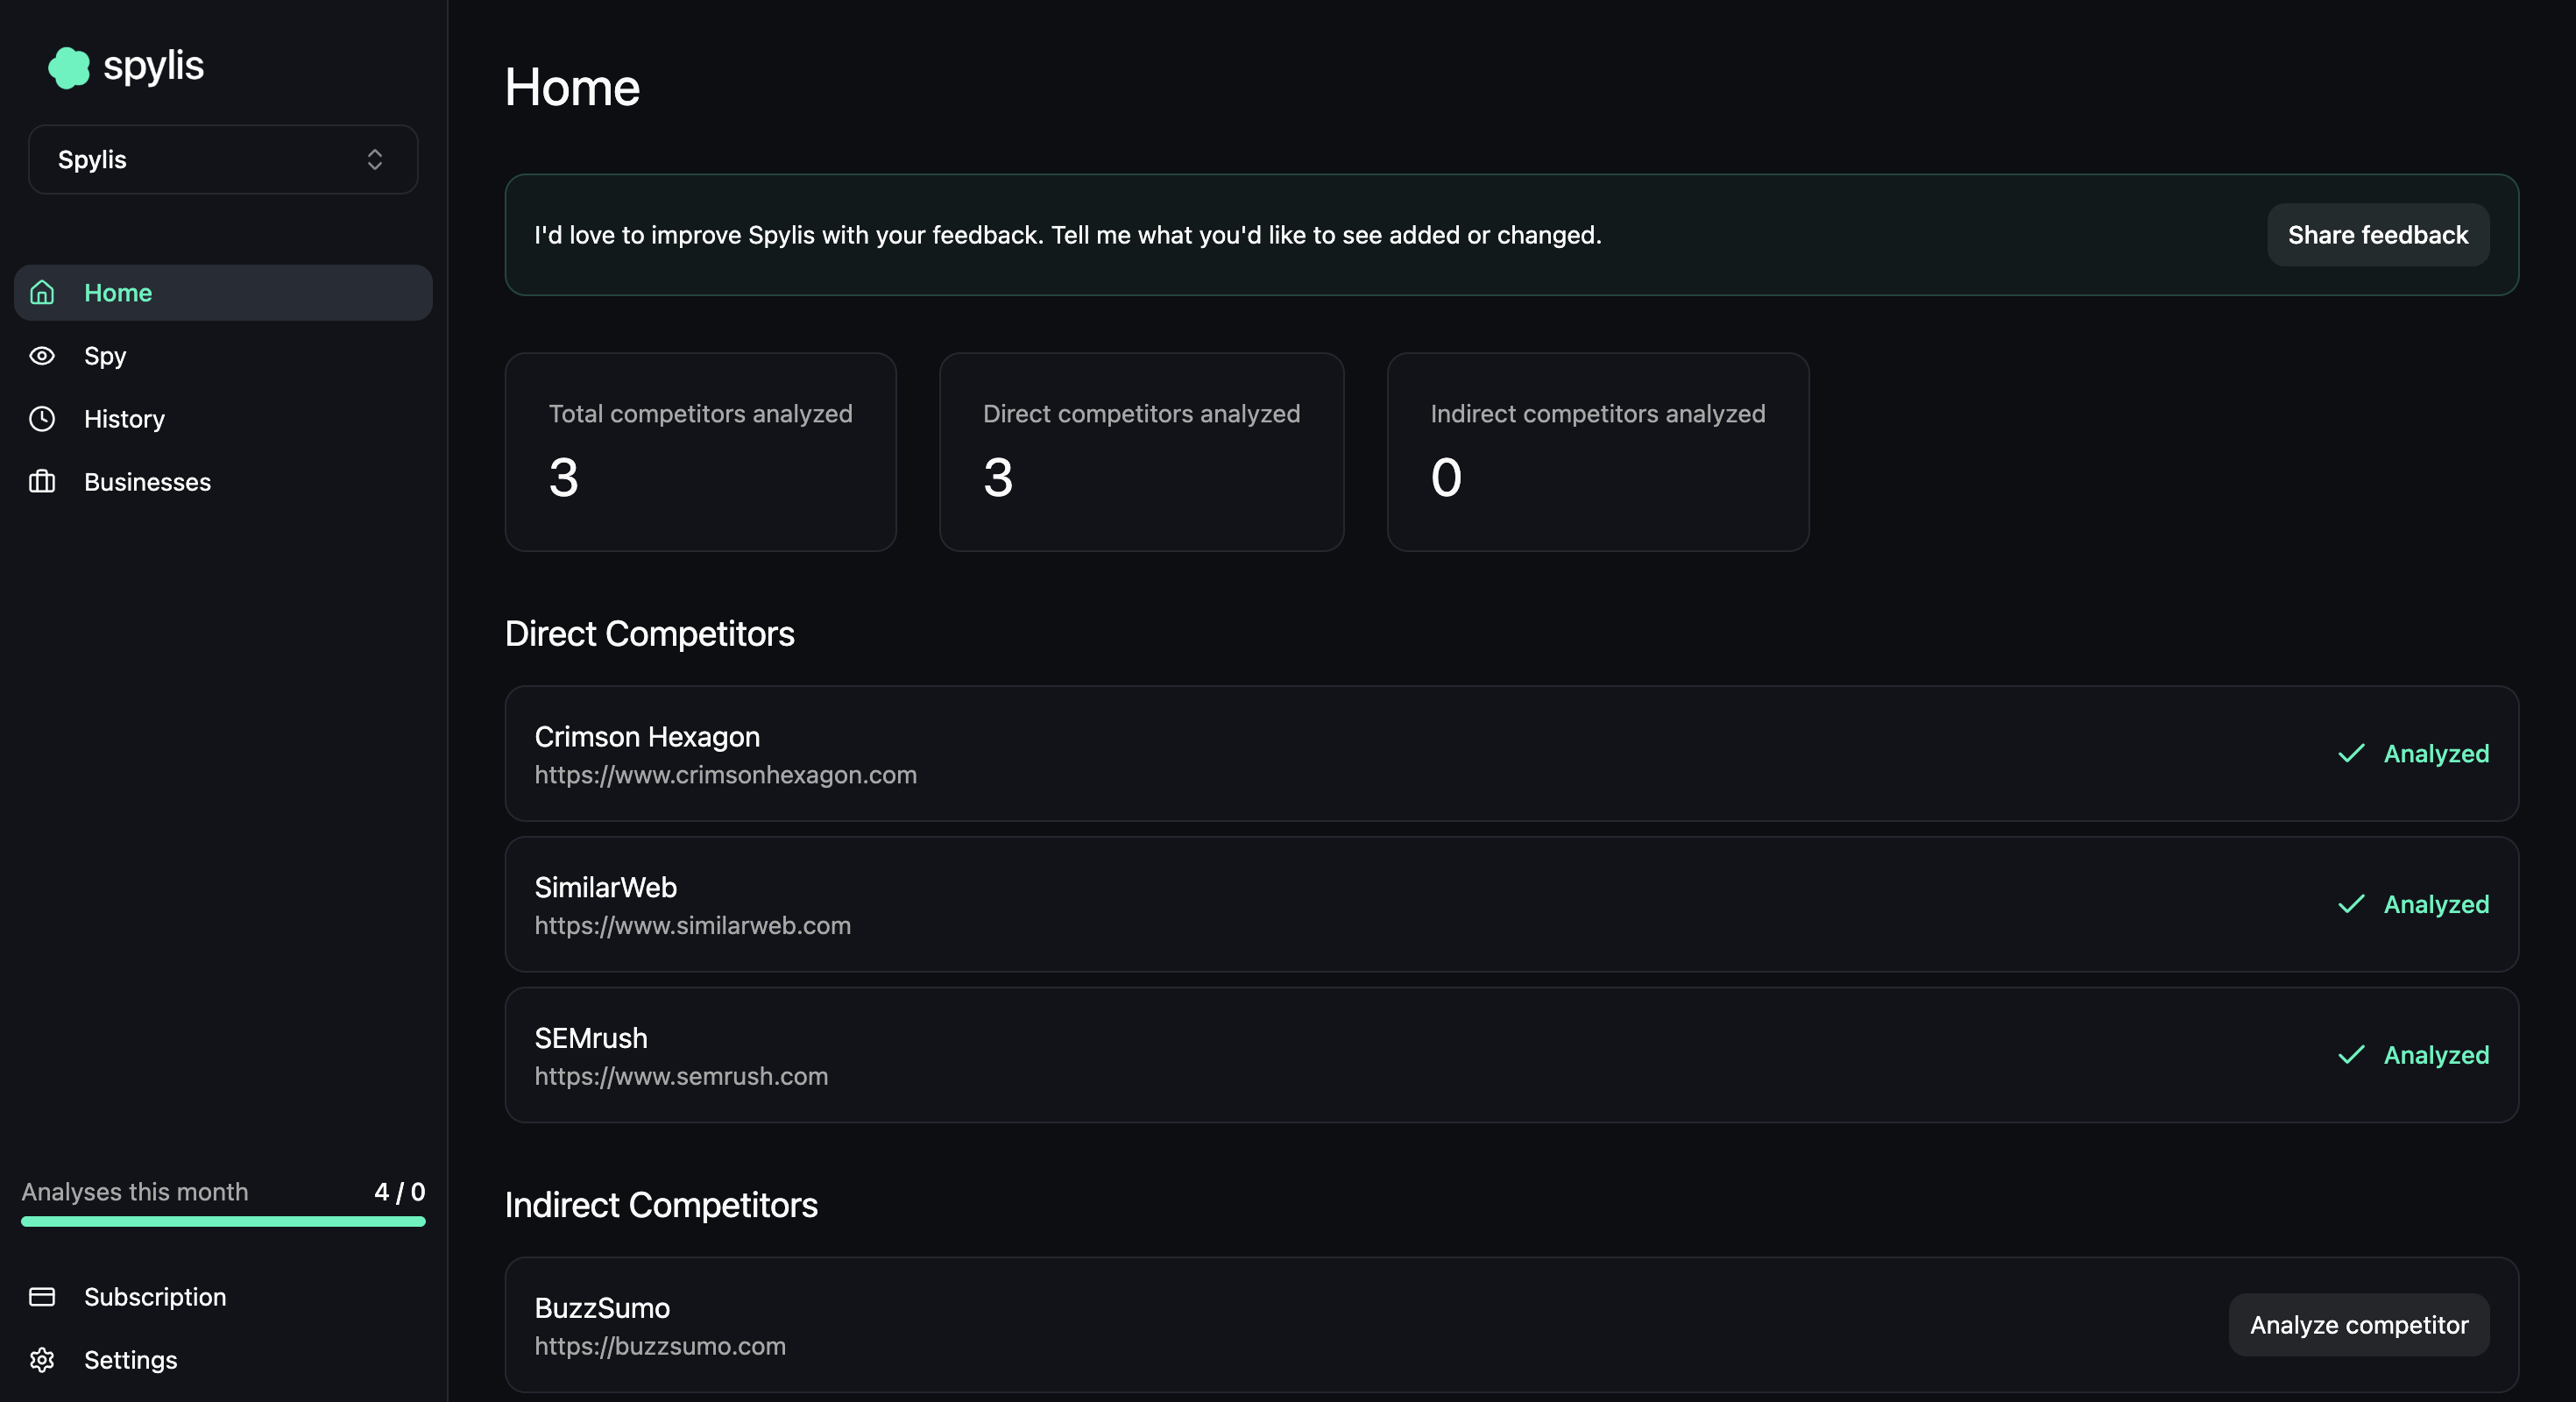Image resolution: width=2576 pixels, height=1402 pixels.
Task: Click the Subscription card icon
Action: point(42,1297)
